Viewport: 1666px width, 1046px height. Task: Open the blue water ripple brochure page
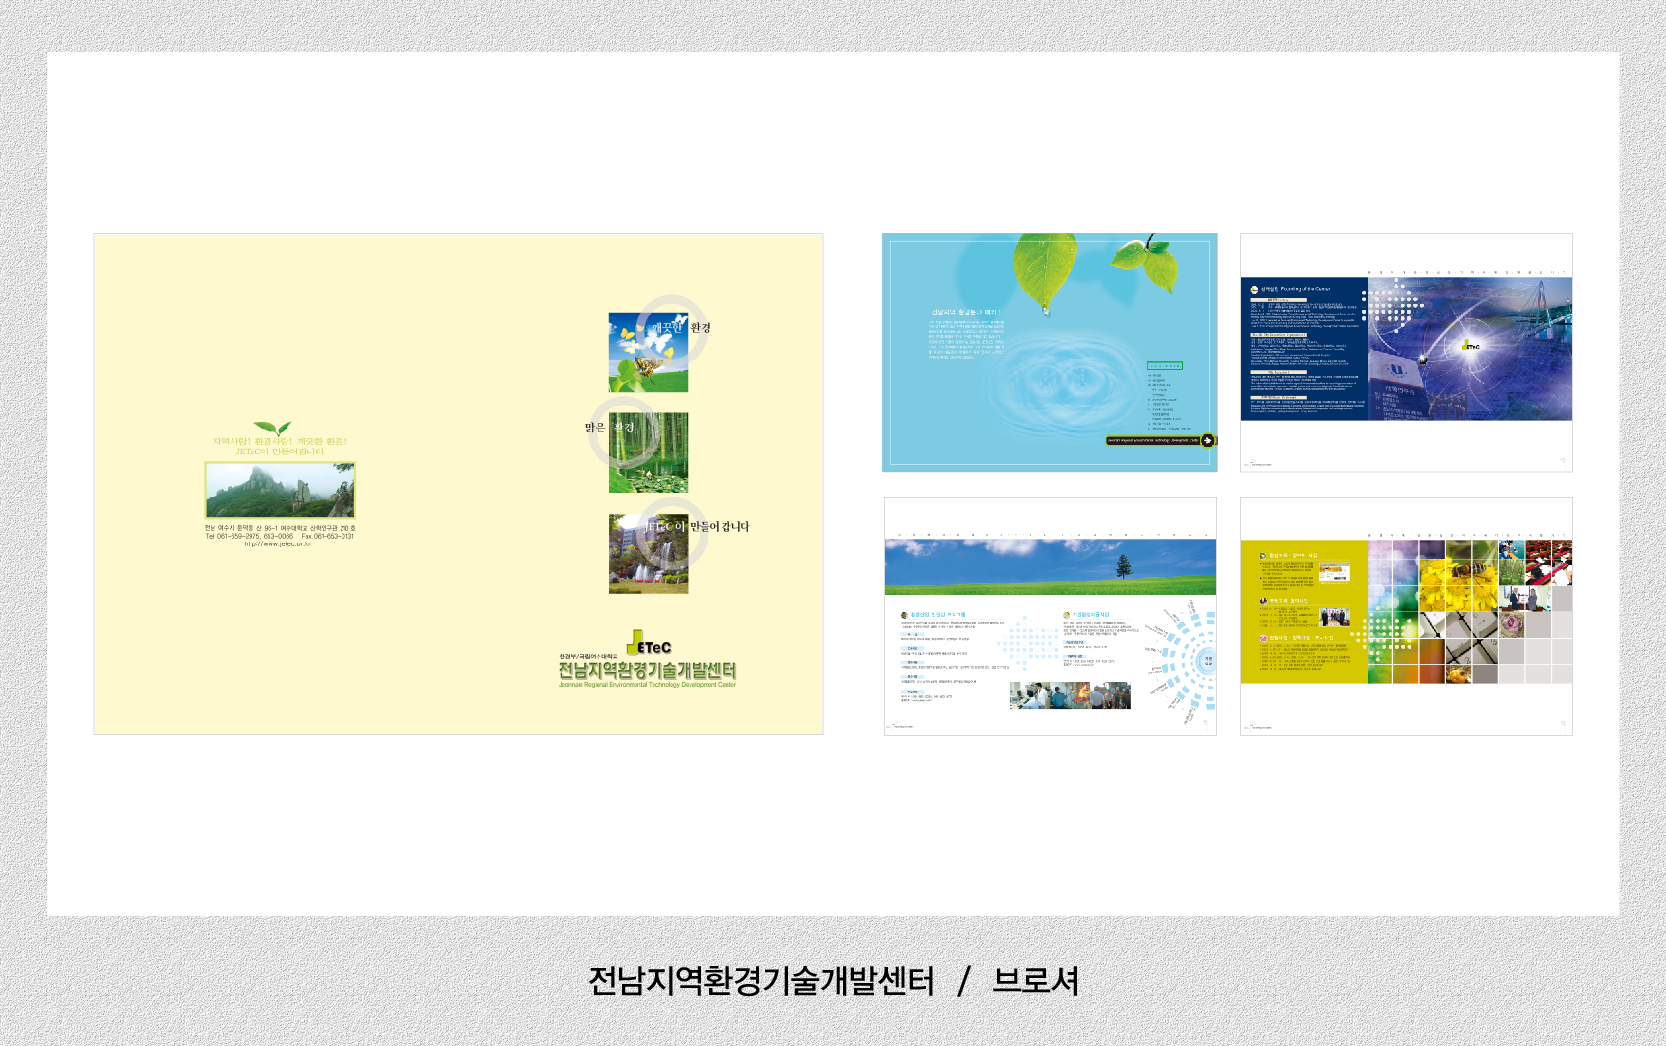[1049, 352]
